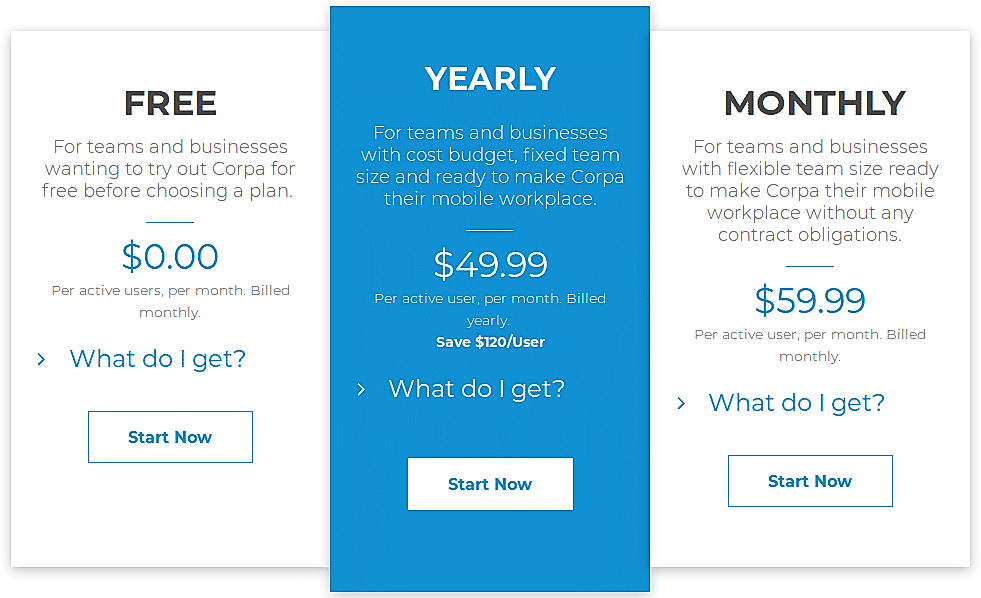Viewport: 981px width, 598px height.
Task: Open 'What do I get?' on YEARLY card
Action: [476, 389]
